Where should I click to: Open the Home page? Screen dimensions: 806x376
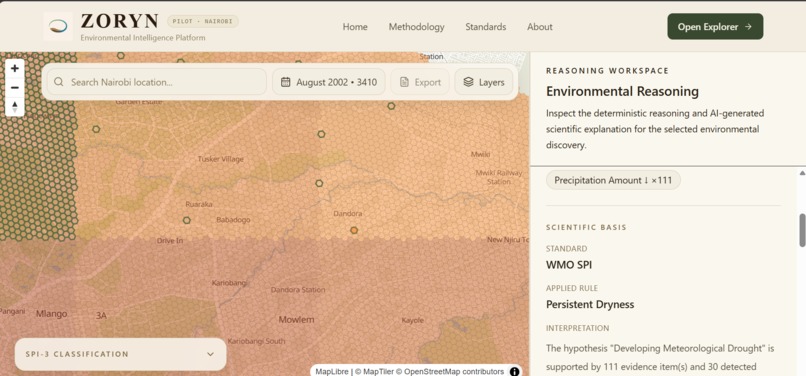point(355,27)
